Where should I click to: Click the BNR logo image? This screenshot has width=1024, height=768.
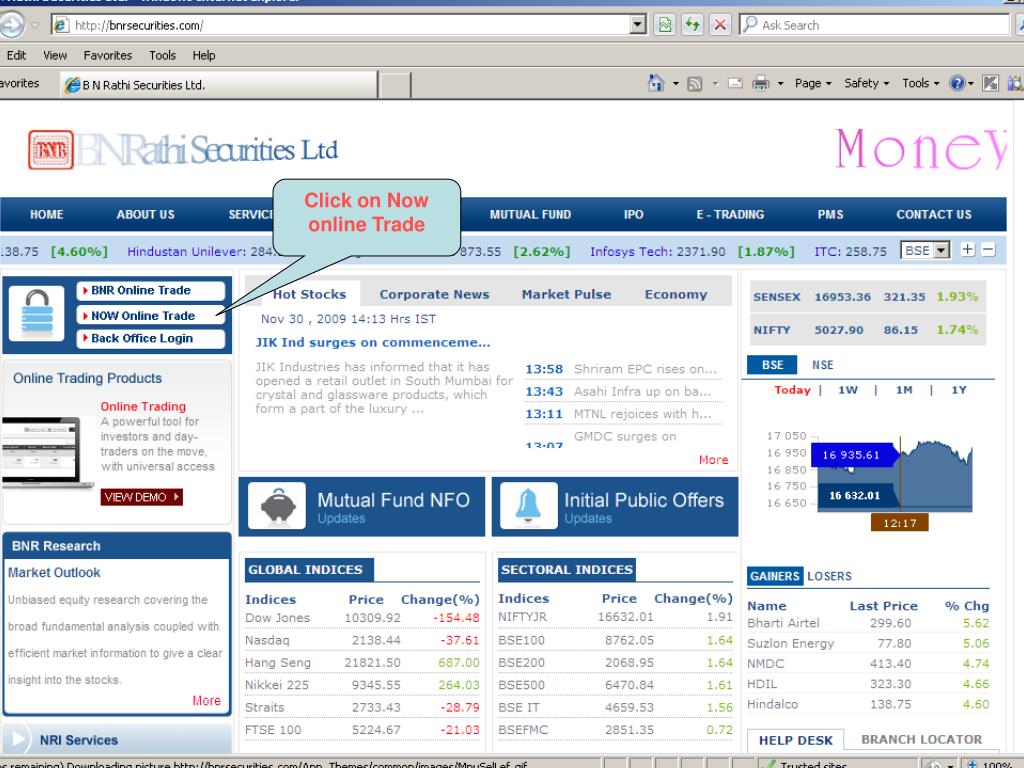pos(50,150)
